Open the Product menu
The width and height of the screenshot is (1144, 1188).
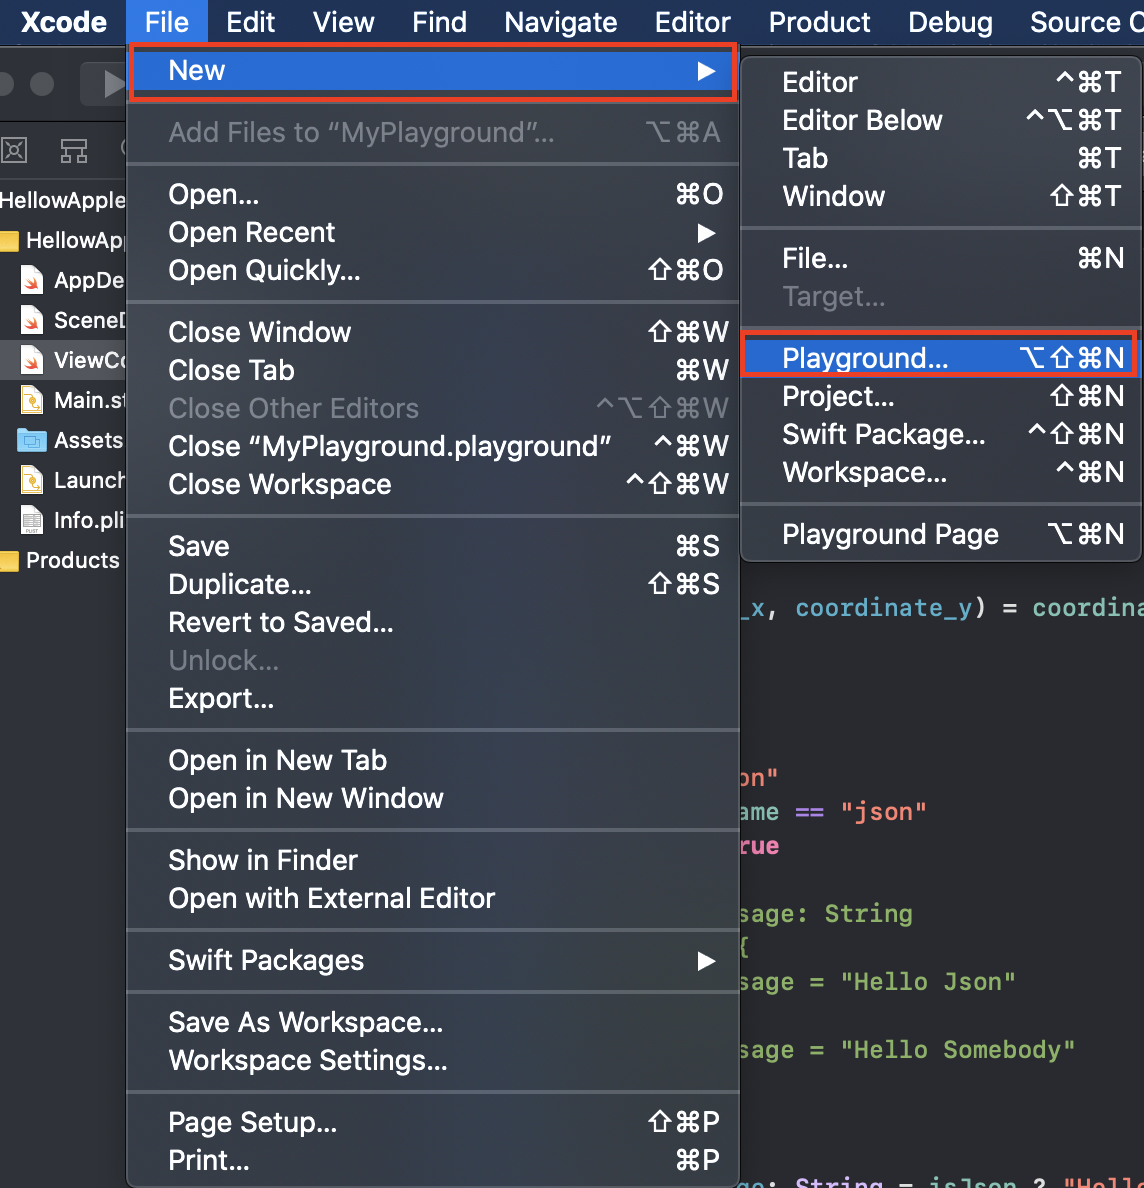pos(819,22)
